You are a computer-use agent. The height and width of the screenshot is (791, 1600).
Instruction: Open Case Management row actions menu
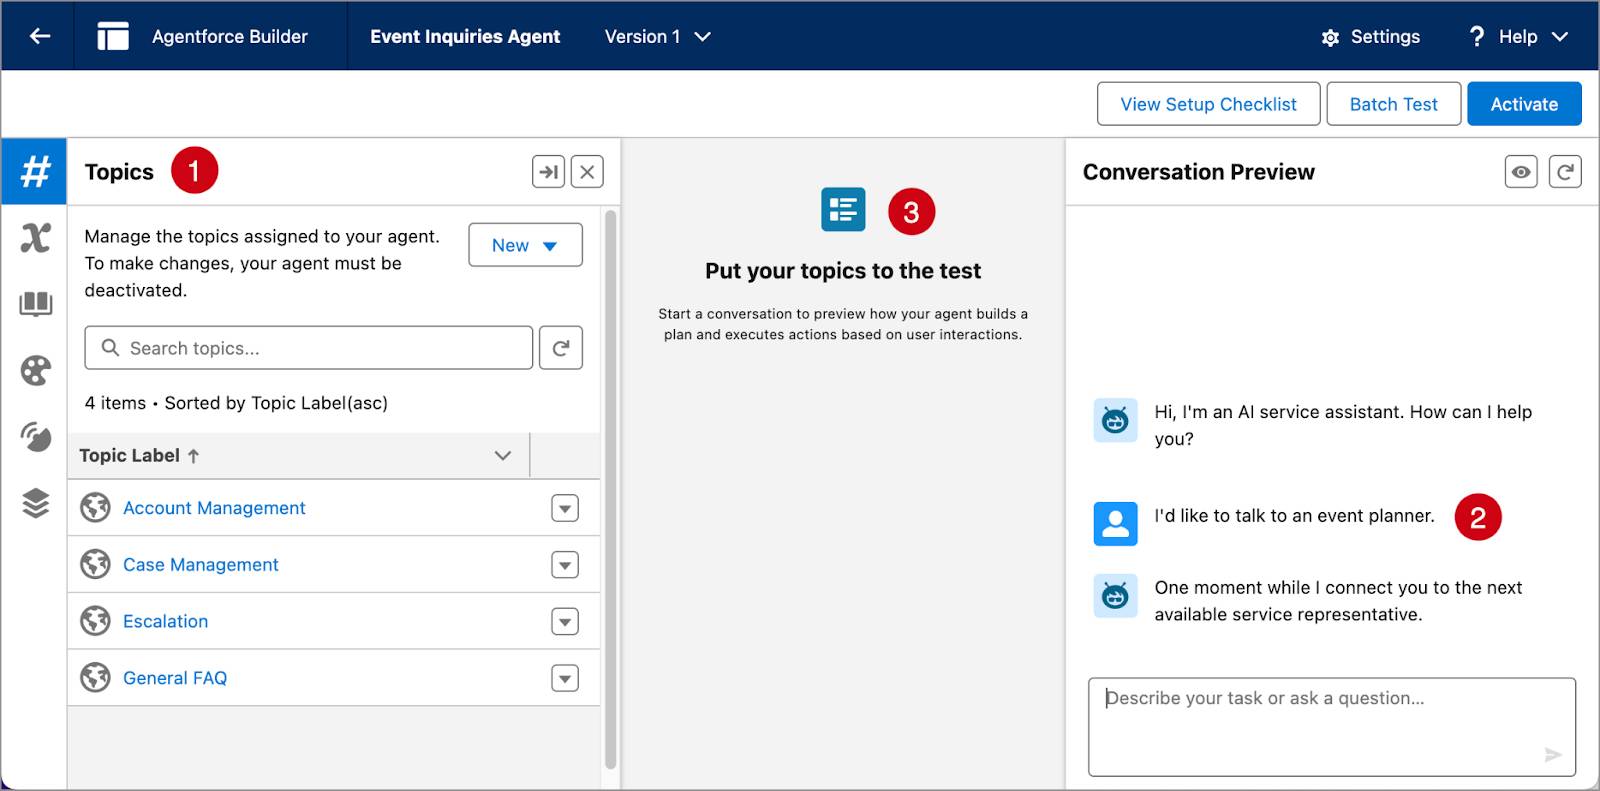[565, 565]
